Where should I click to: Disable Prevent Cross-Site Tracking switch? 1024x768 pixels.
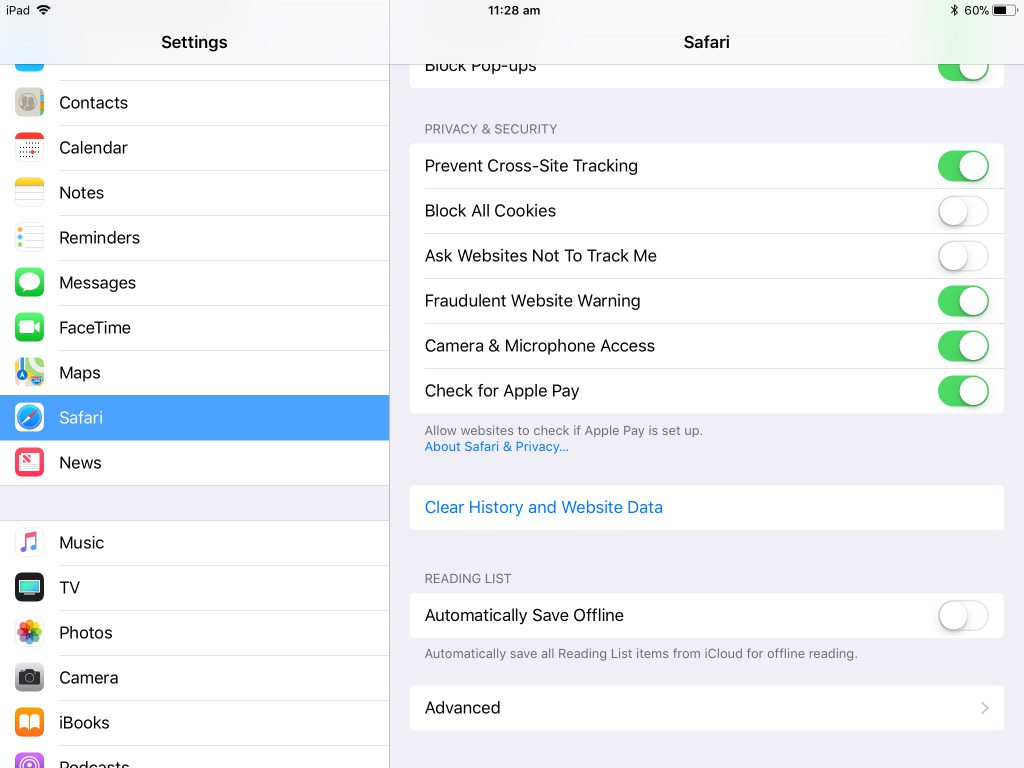point(963,166)
